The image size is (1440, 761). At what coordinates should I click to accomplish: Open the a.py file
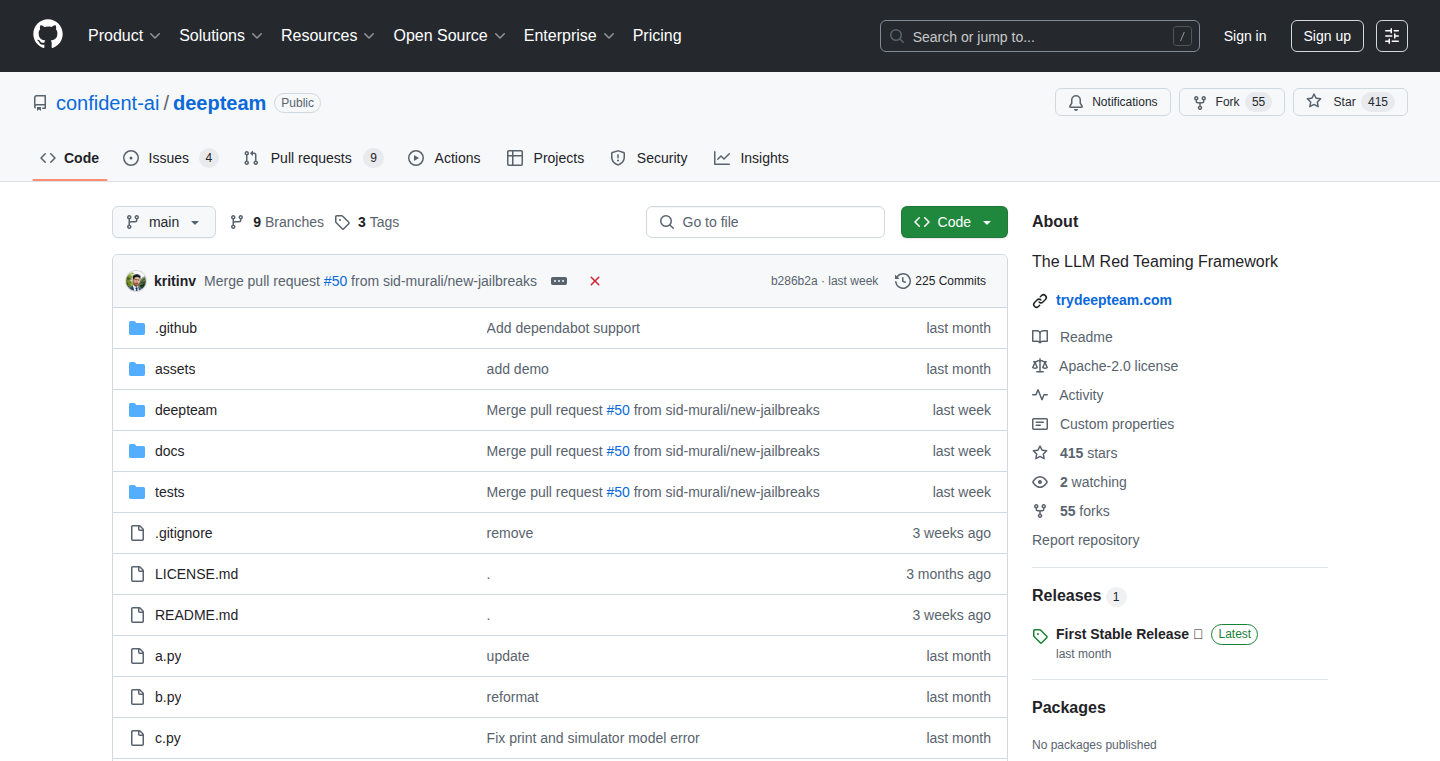click(168, 656)
